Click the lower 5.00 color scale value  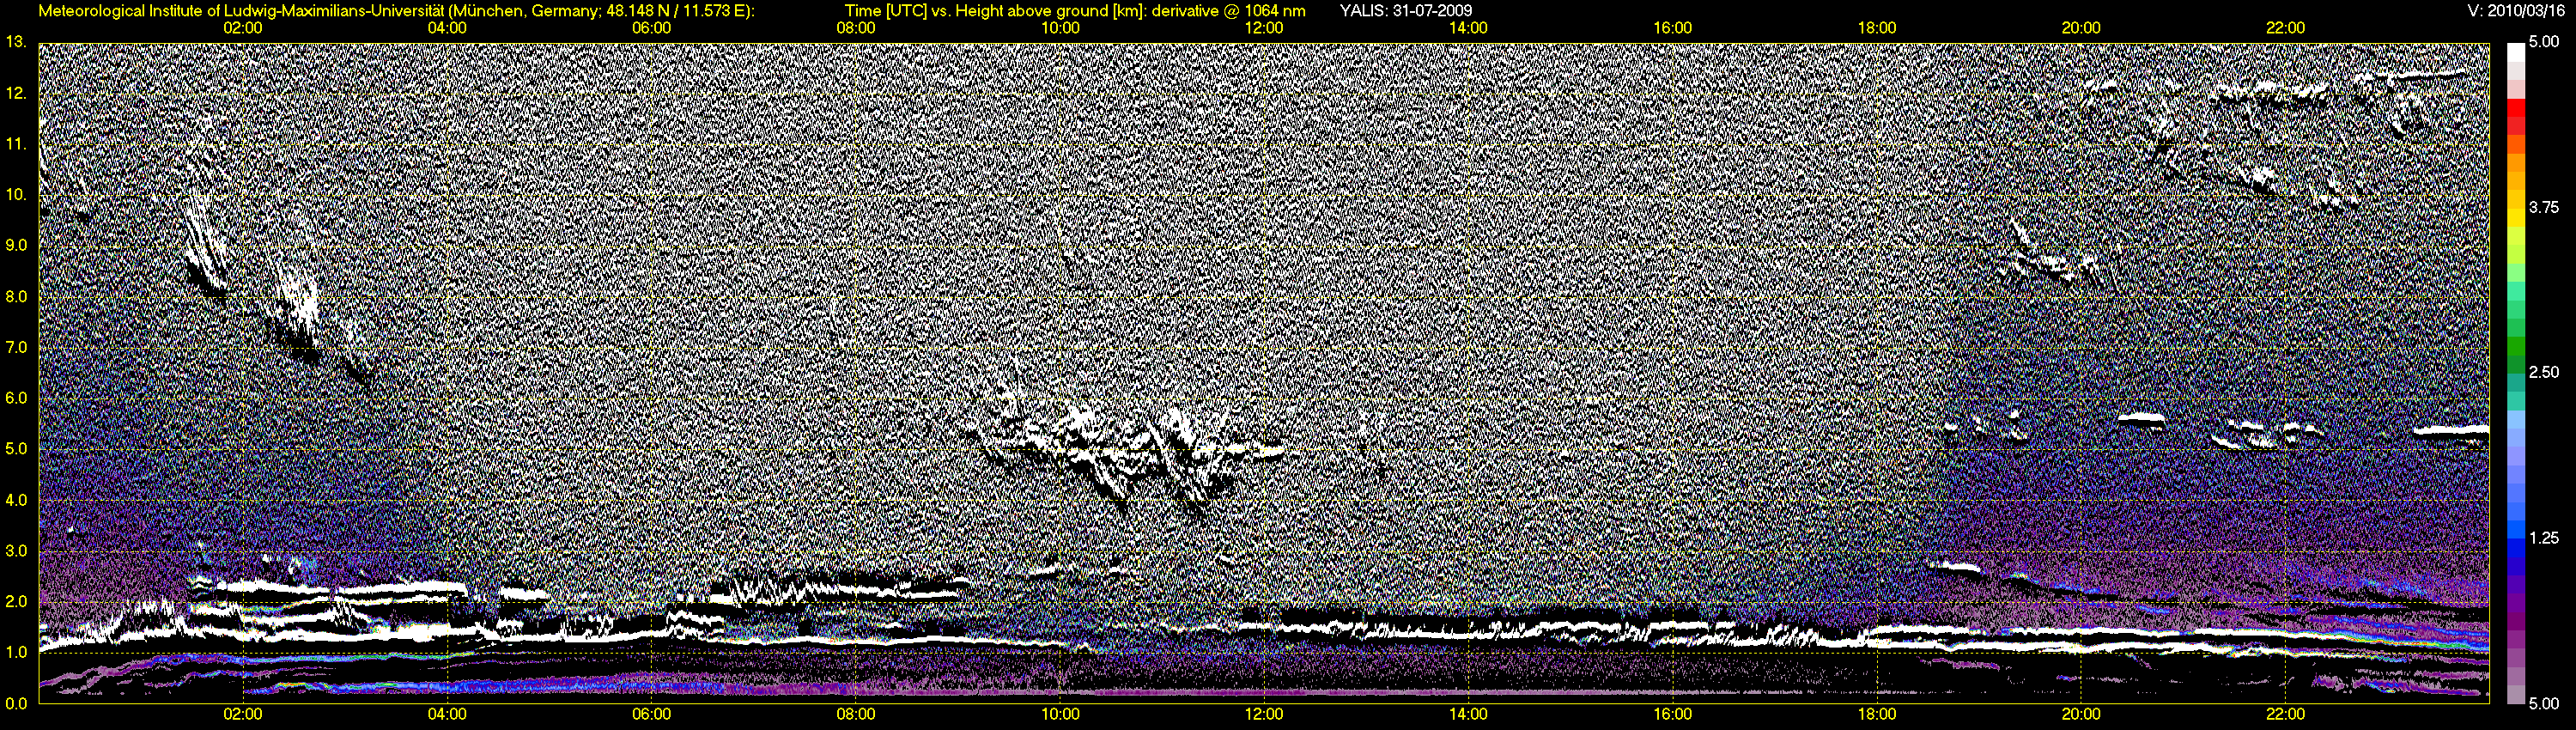pyautogui.click(x=2543, y=703)
